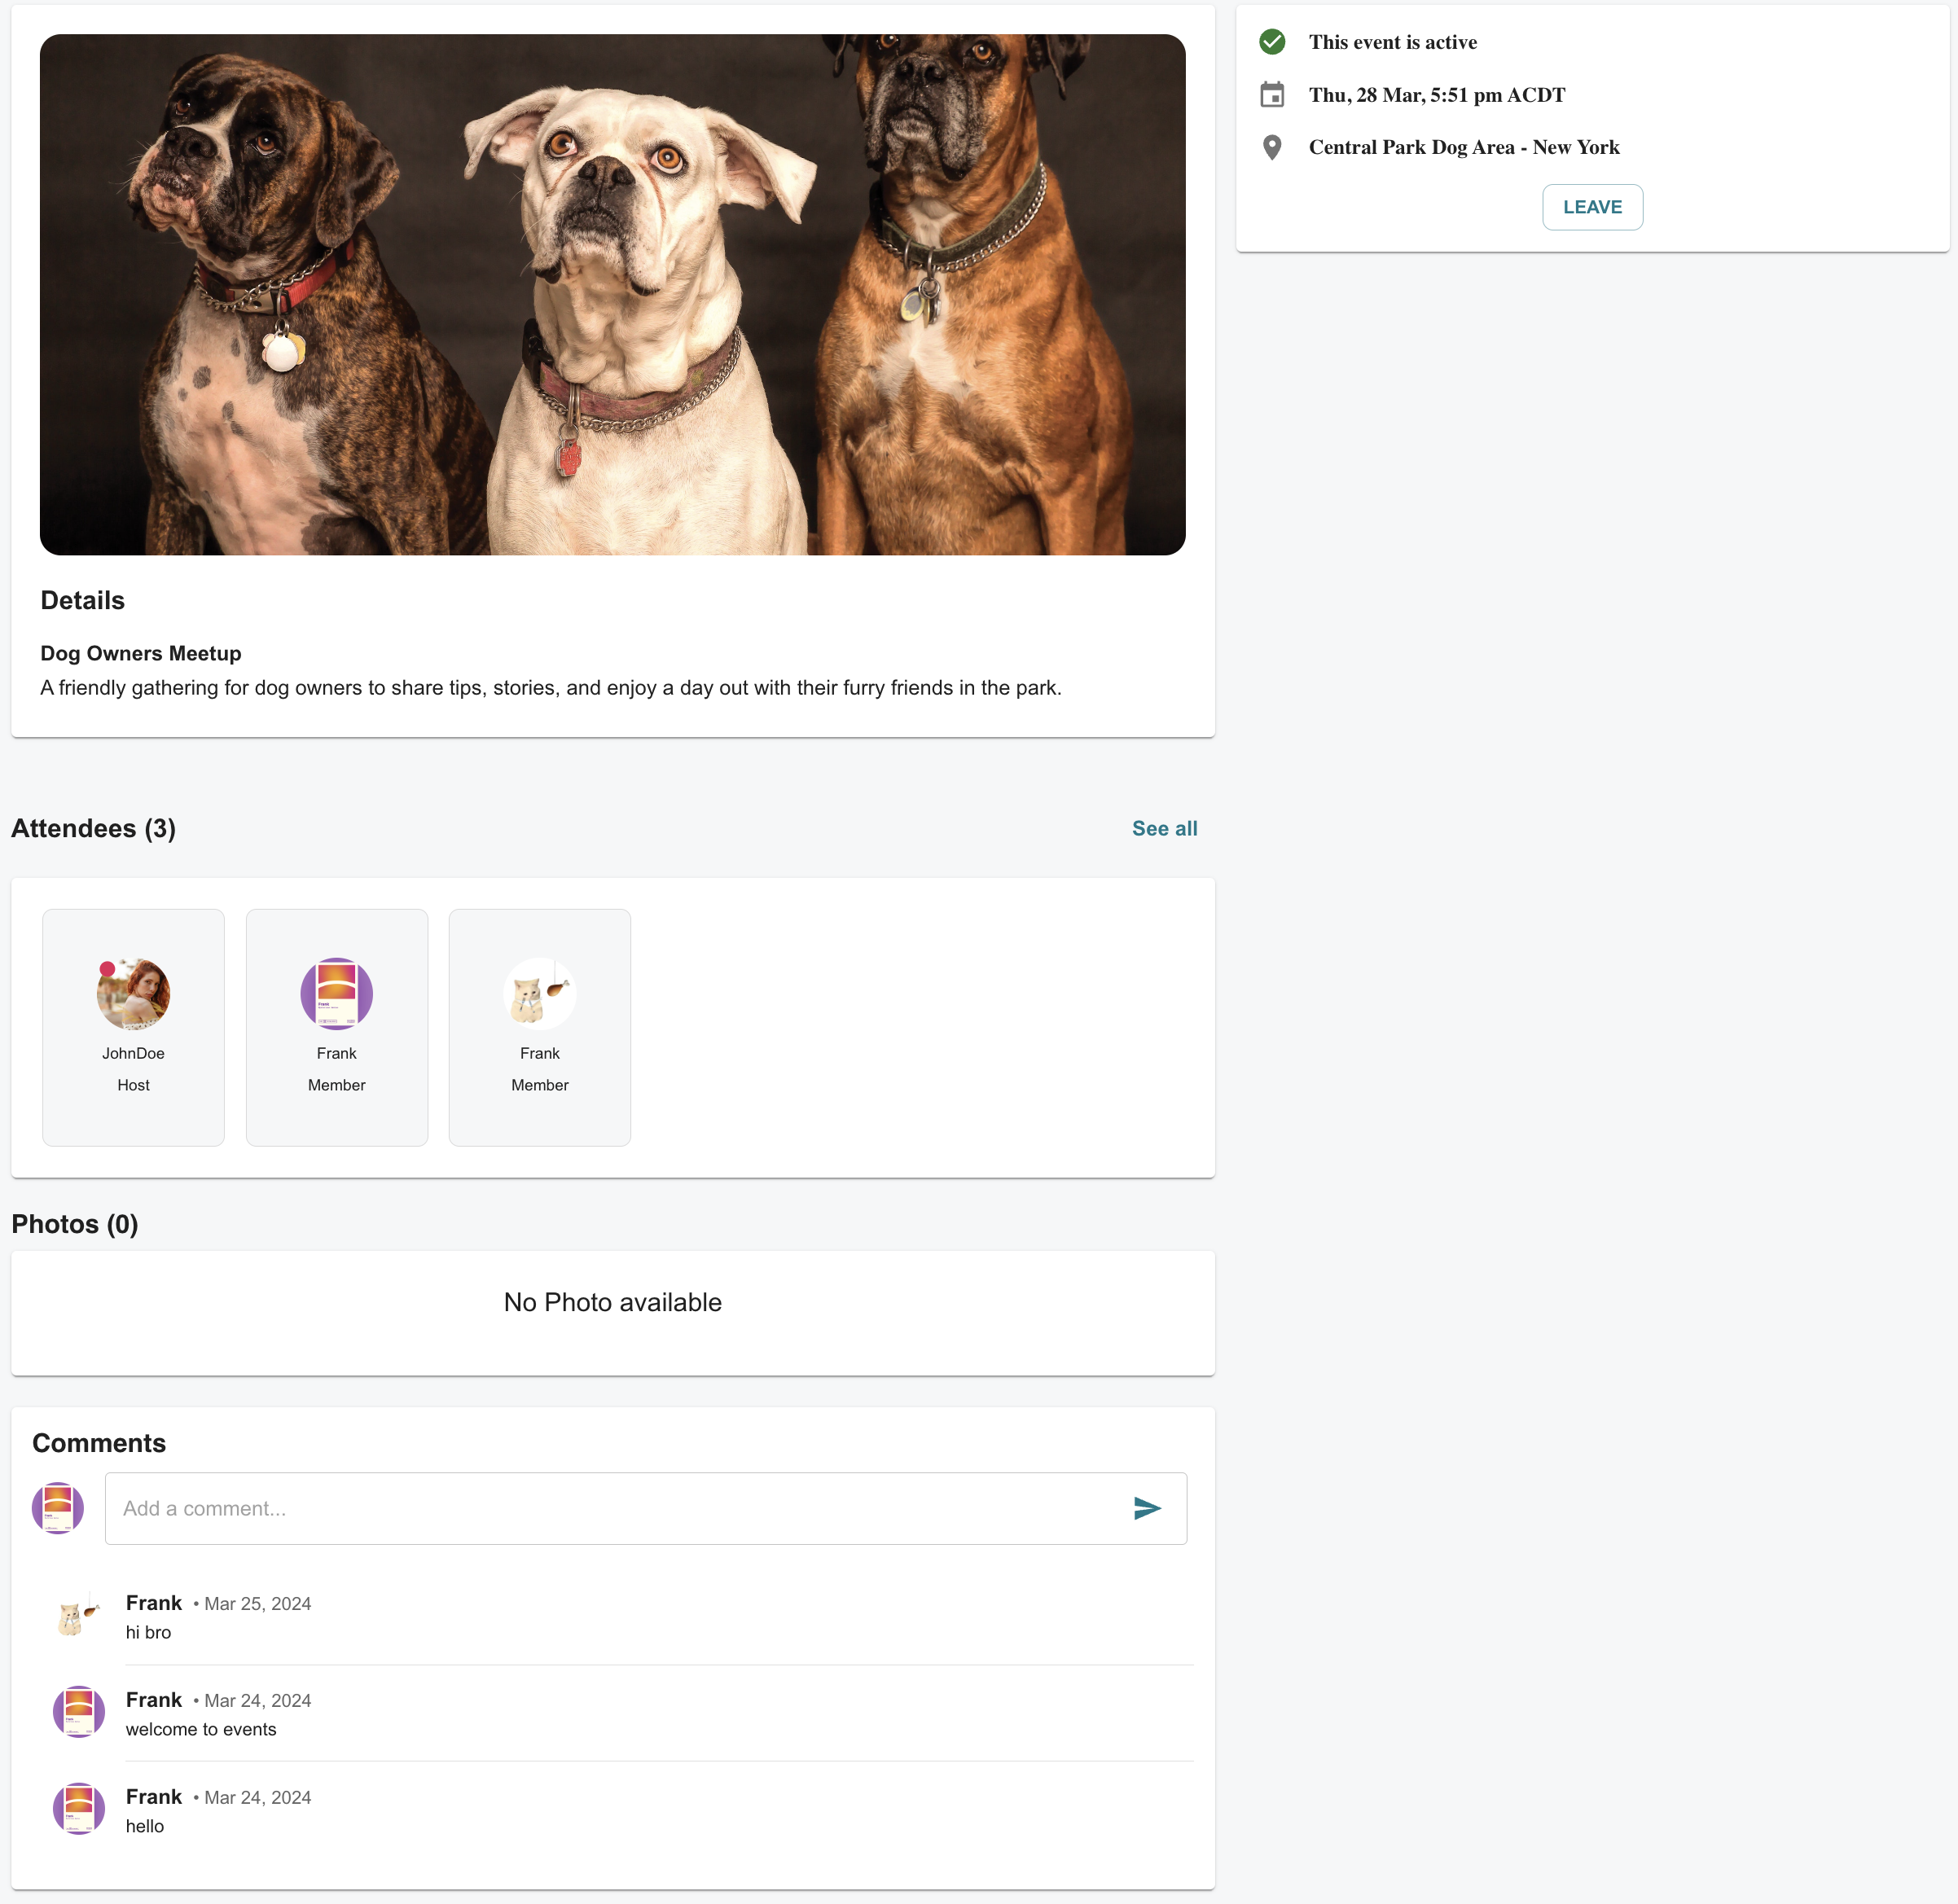The height and width of the screenshot is (1904, 1958).
Task: Click the location pin icon
Action: coord(1272,147)
